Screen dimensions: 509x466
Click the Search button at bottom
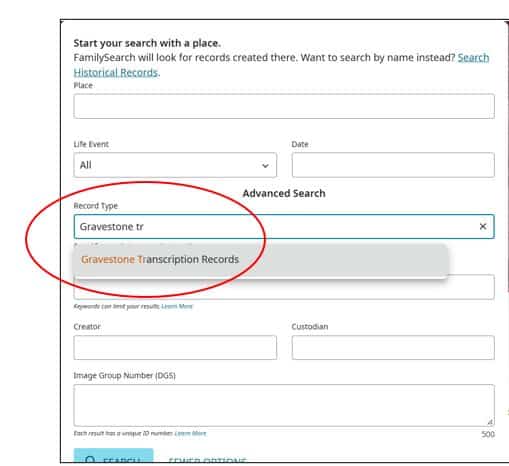(113, 456)
